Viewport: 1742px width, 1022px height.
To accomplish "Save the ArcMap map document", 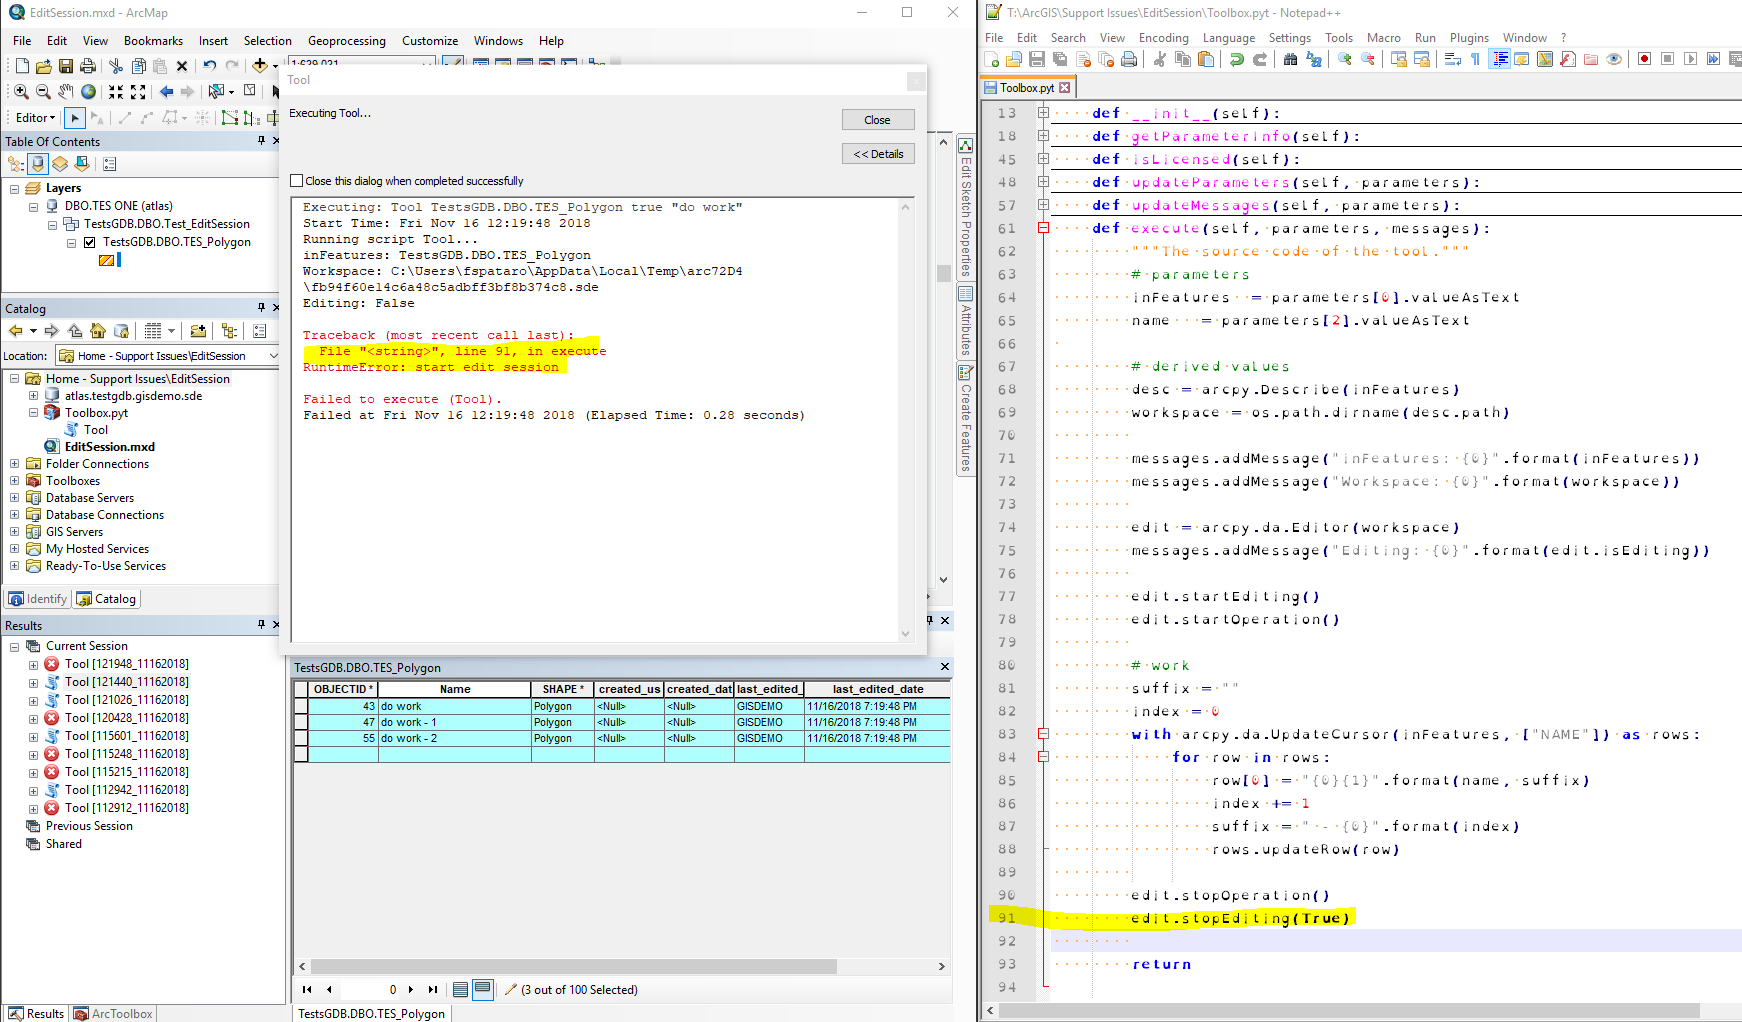I will tap(65, 66).
